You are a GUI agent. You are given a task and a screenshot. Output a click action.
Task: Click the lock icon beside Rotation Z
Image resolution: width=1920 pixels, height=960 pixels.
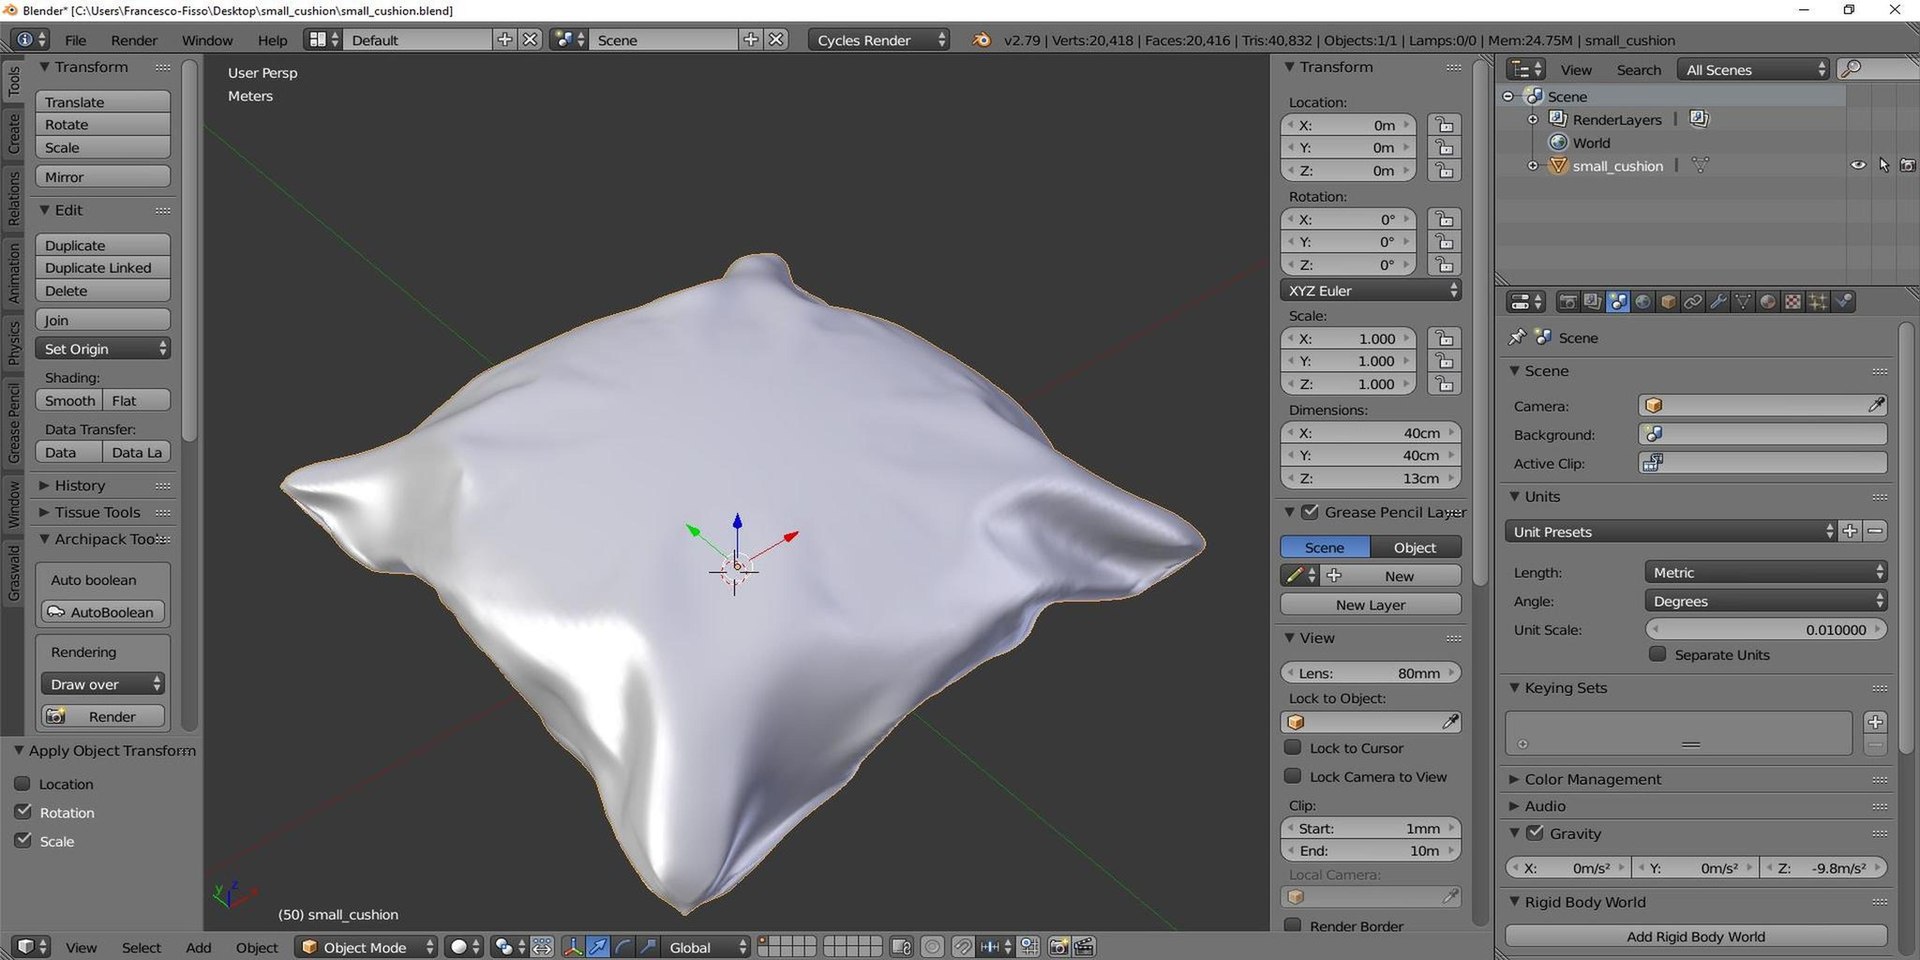pyautogui.click(x=1444, y=265)
